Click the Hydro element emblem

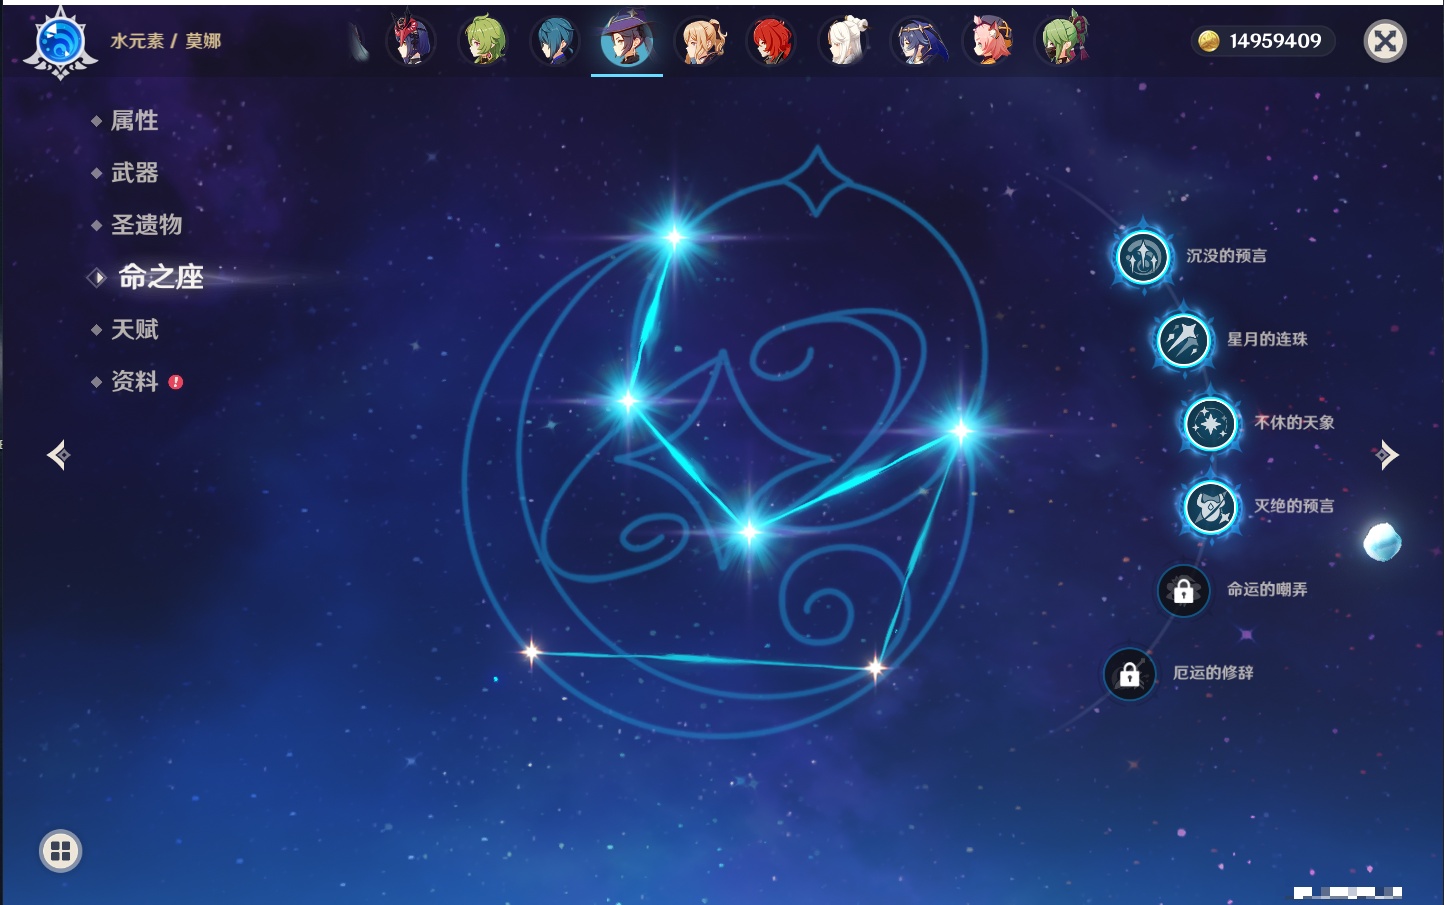60,43
